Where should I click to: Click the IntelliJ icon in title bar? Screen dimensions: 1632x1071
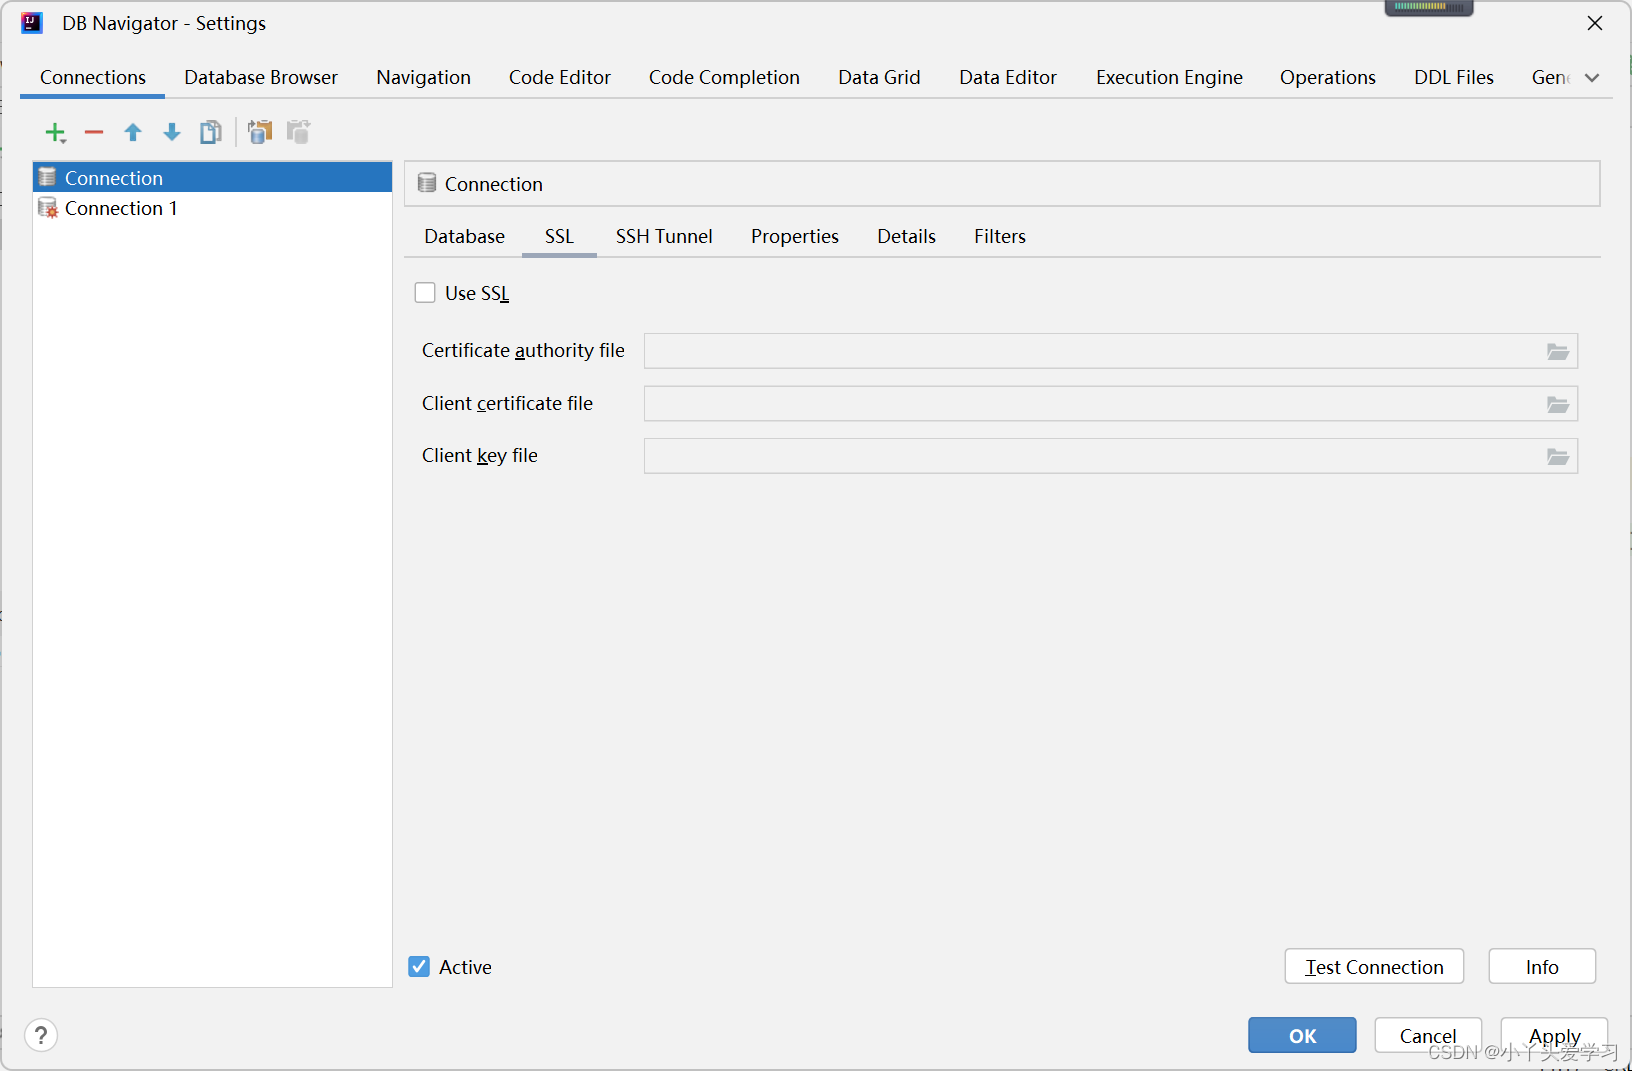pos(32,23)
